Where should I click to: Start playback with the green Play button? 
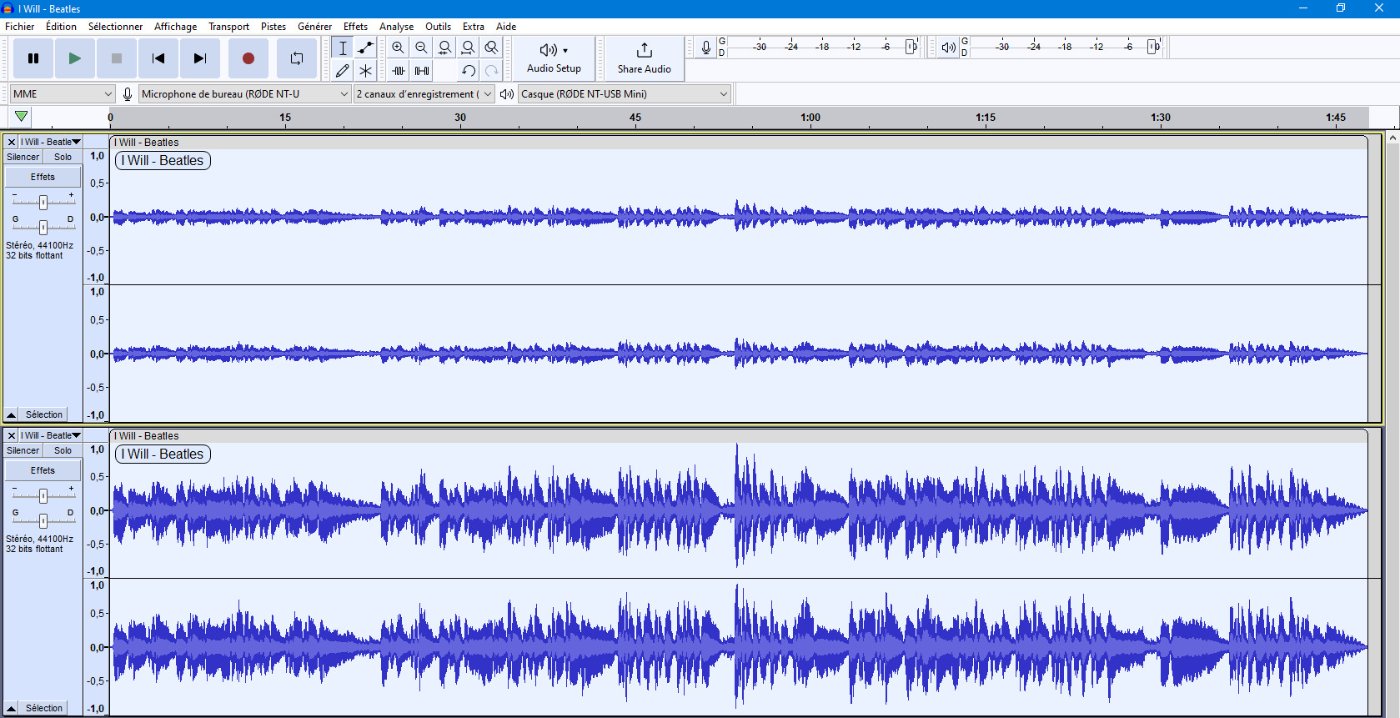[x=75, y=58]
